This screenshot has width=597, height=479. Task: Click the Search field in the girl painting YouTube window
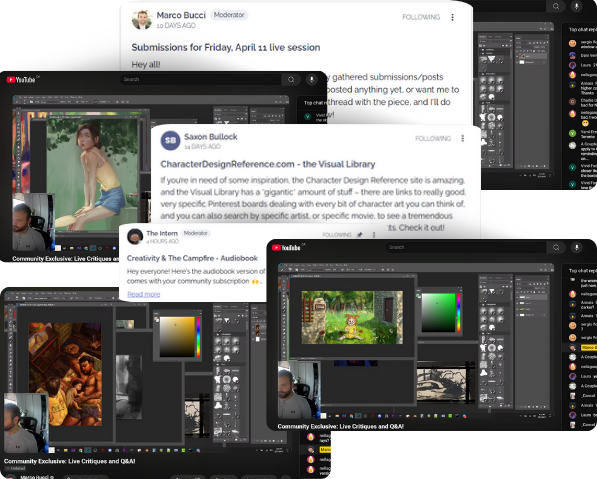pyautogui.click(x=201, y=80)
